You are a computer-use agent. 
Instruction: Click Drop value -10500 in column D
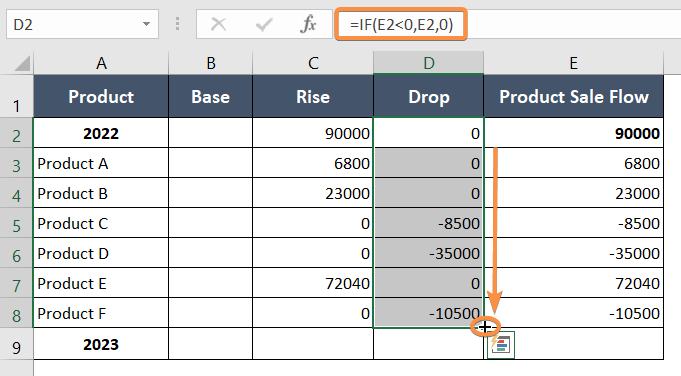pyautogui.click(x=429, y=313)
